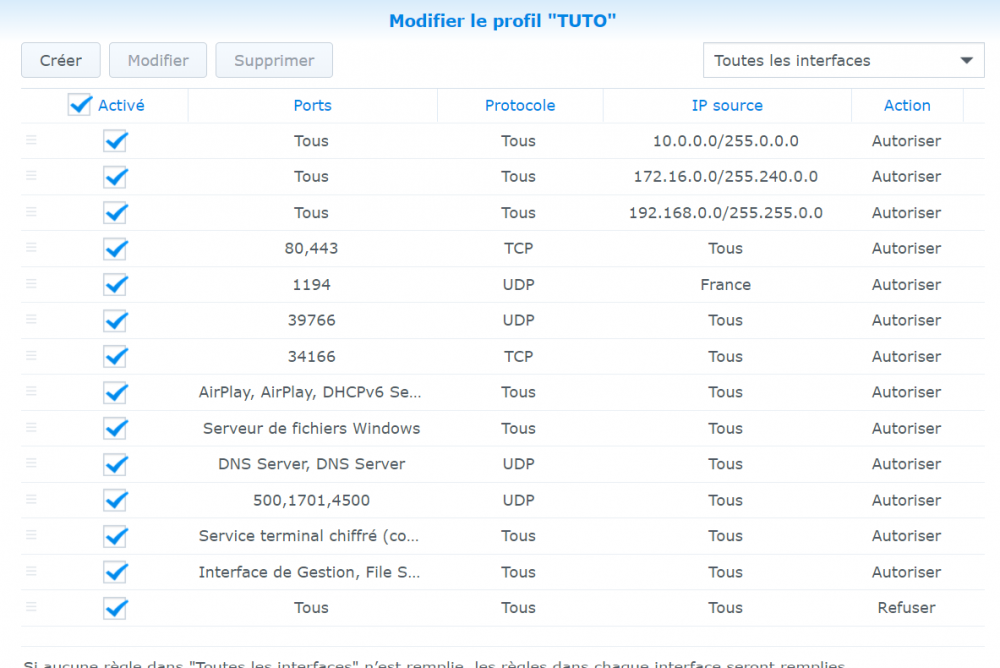1000x668 pixels.
Task: Click the drag handle of the 34166 rule
Action: tap(31, 355)
